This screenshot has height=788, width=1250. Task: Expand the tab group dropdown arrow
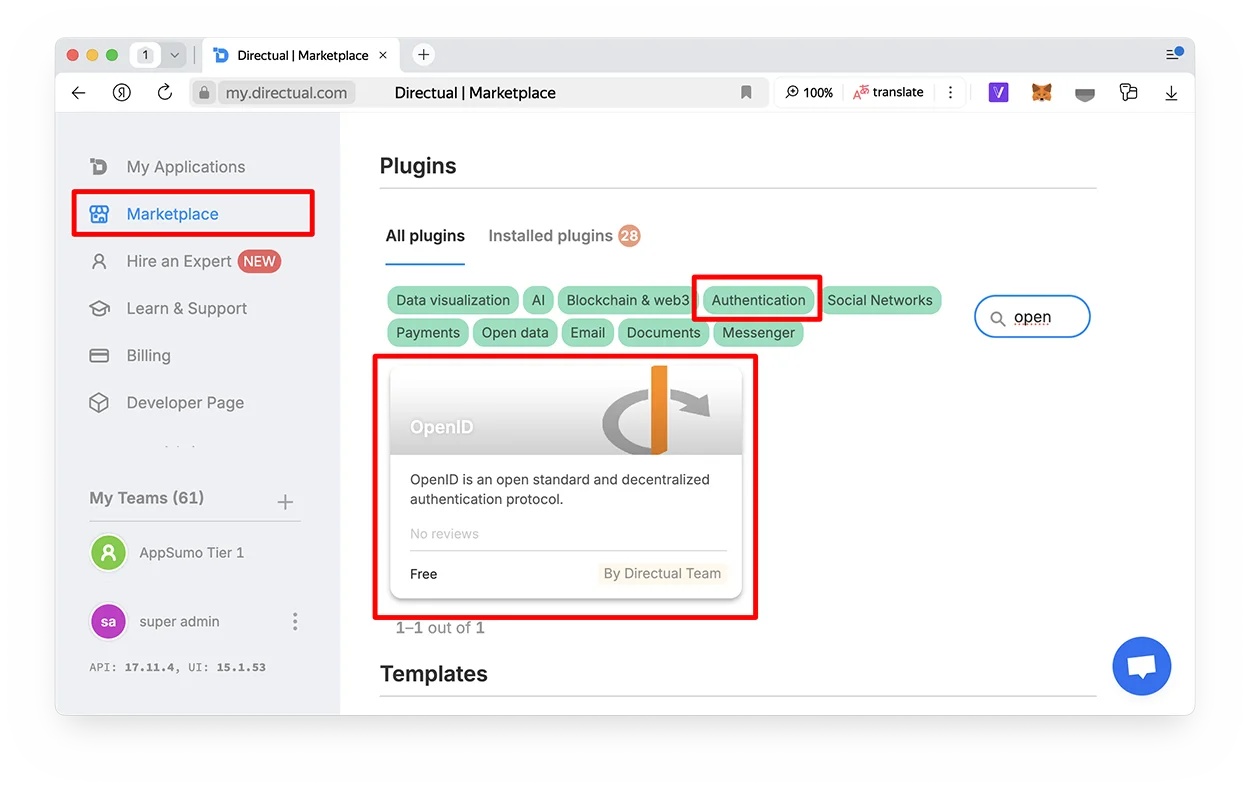[175, 55]
